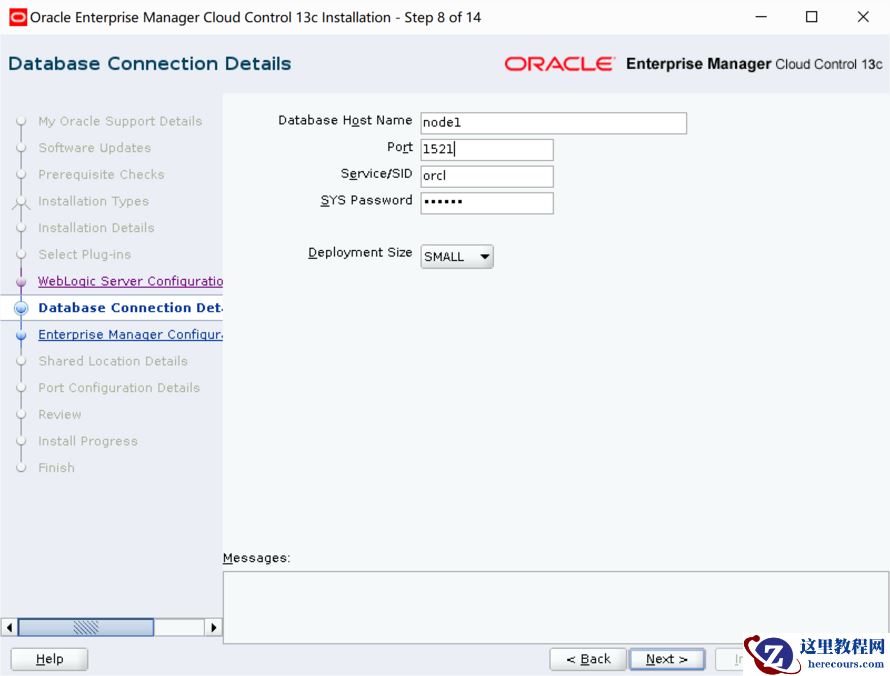
Task: Click 'Prerequisite Checks' step text
Action: pyautogui.click(x=102, y=175)
